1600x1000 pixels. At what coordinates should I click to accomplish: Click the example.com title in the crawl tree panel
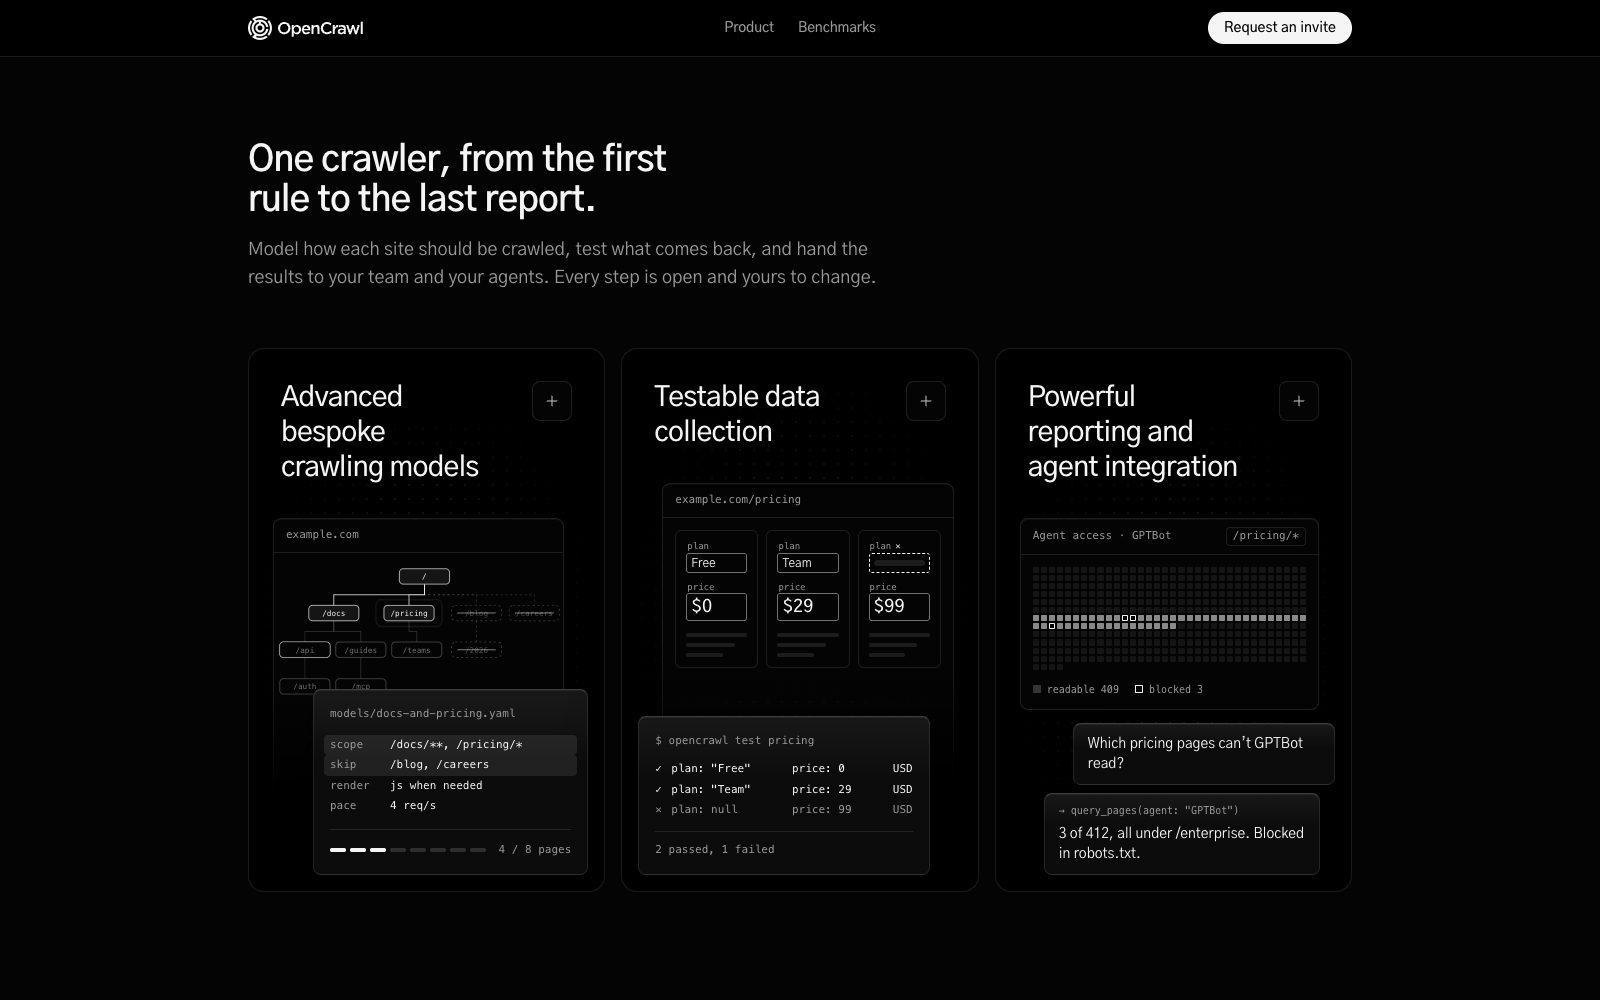tap(322, 534)
